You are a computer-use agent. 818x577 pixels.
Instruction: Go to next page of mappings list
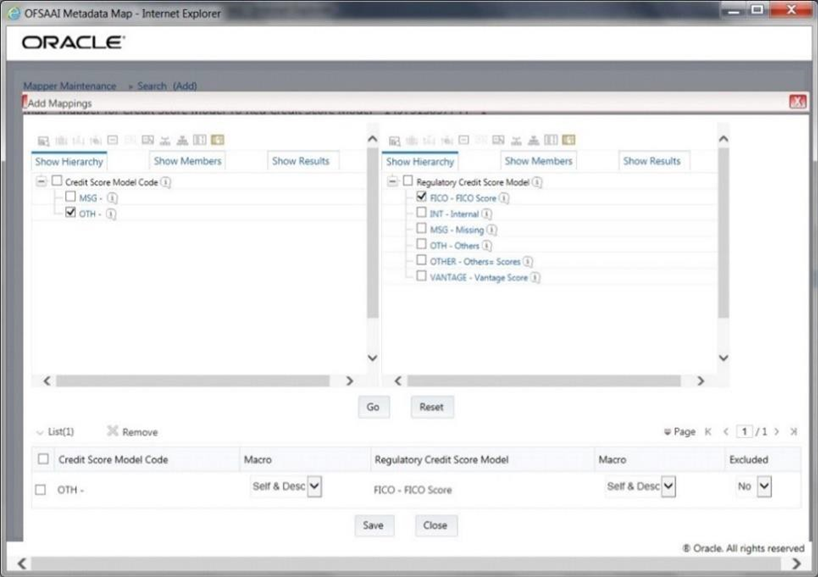pyautogui.click(x=777, y=431)
